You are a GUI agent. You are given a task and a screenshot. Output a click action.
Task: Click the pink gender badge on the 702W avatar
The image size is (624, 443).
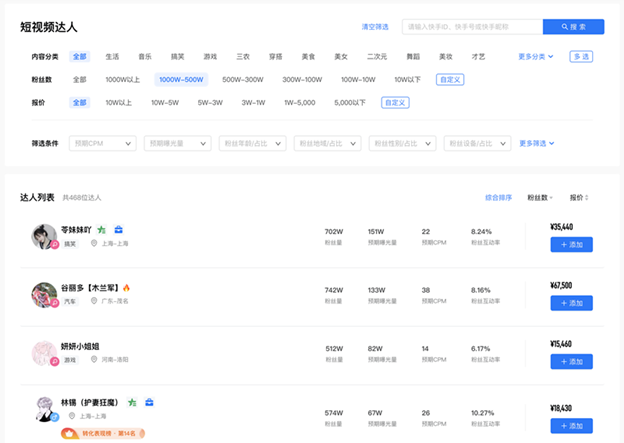pos(55,244)
